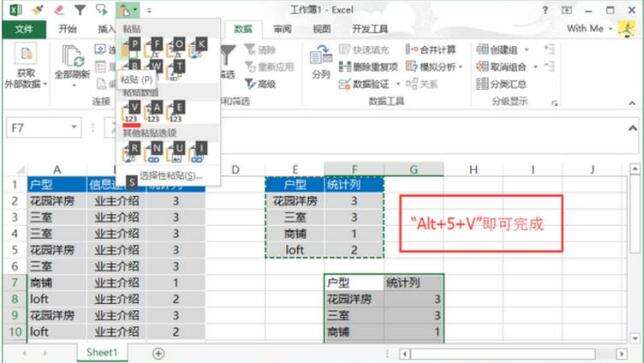Click 全部刷新 Refresh All button
The height and width of the screenshot is (363, 644).
pos(72,67)
